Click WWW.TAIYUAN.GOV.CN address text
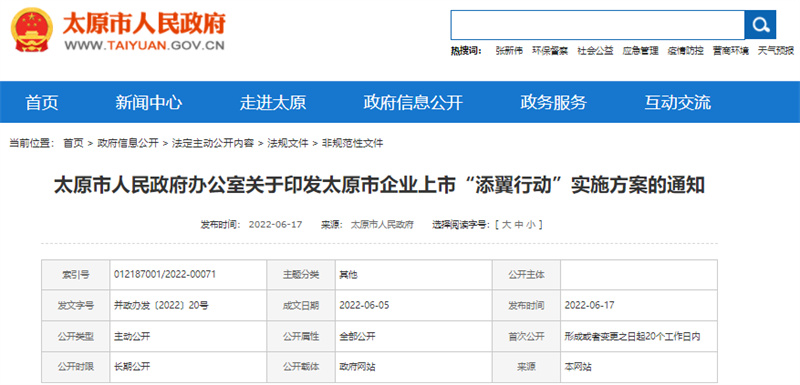The height and width of the screenshot is (385, 800). tap(144, 45)
